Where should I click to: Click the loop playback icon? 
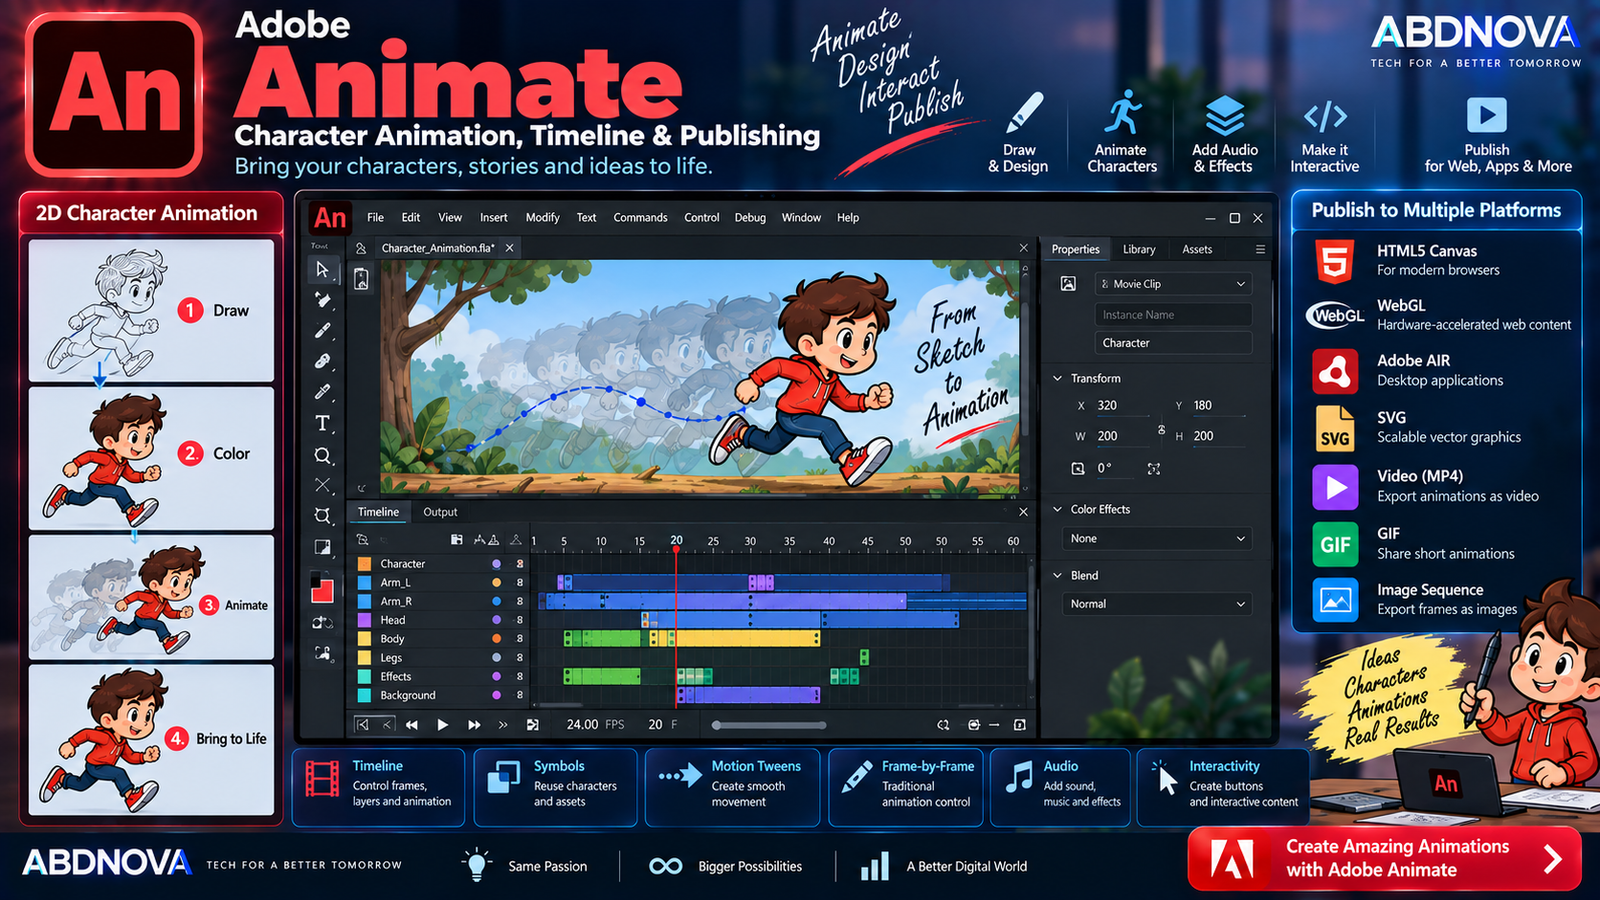943,725
